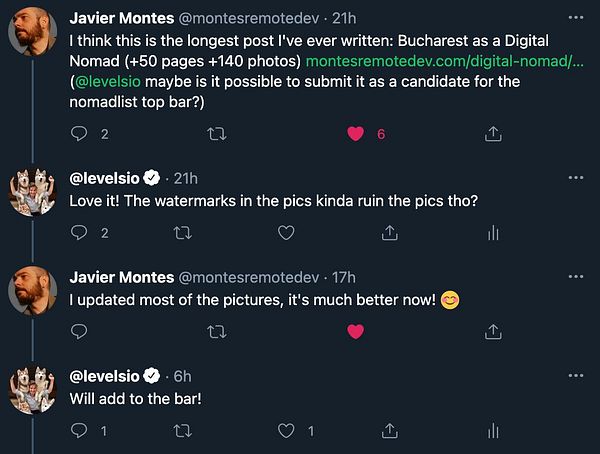Share Javier's Bucharest Digital Nomad tweet
Viewport: 600px width, 454px height.
click(492, 132)
